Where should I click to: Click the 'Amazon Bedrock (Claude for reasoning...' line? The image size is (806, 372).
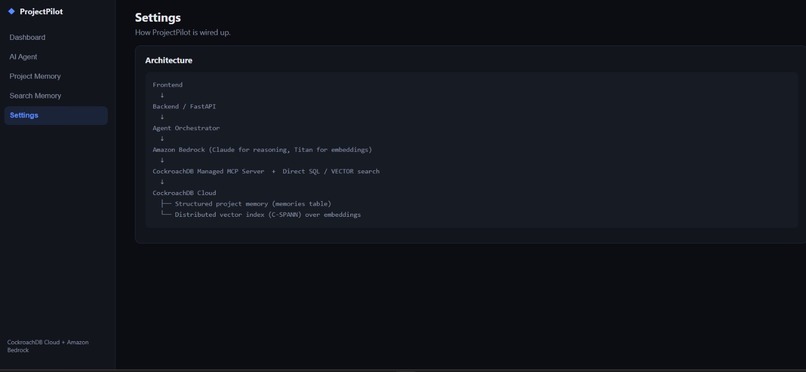click(262, 150)
